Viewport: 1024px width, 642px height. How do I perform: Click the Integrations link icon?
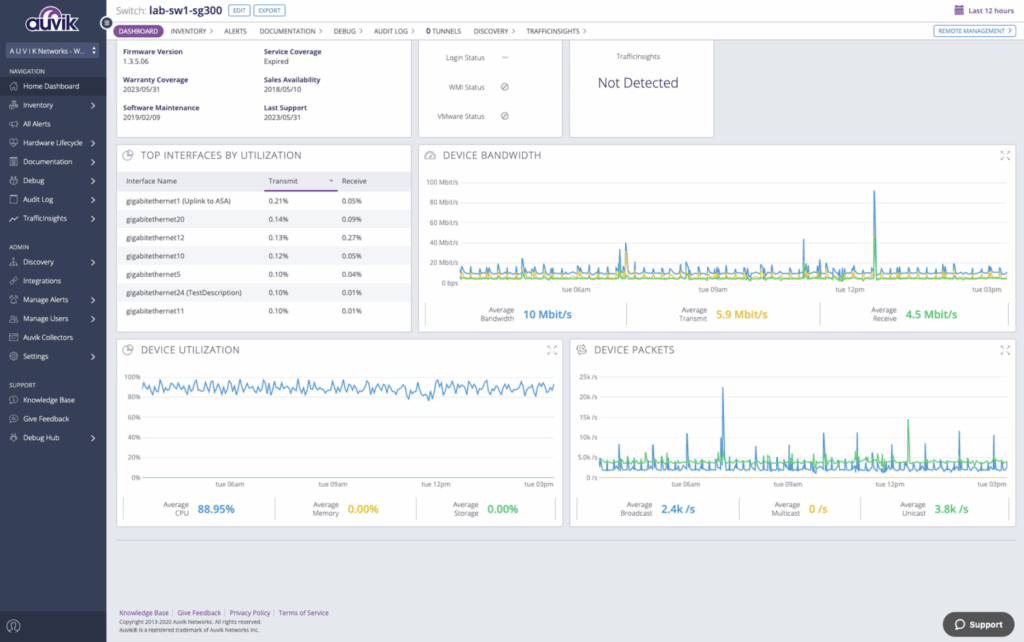14,281
